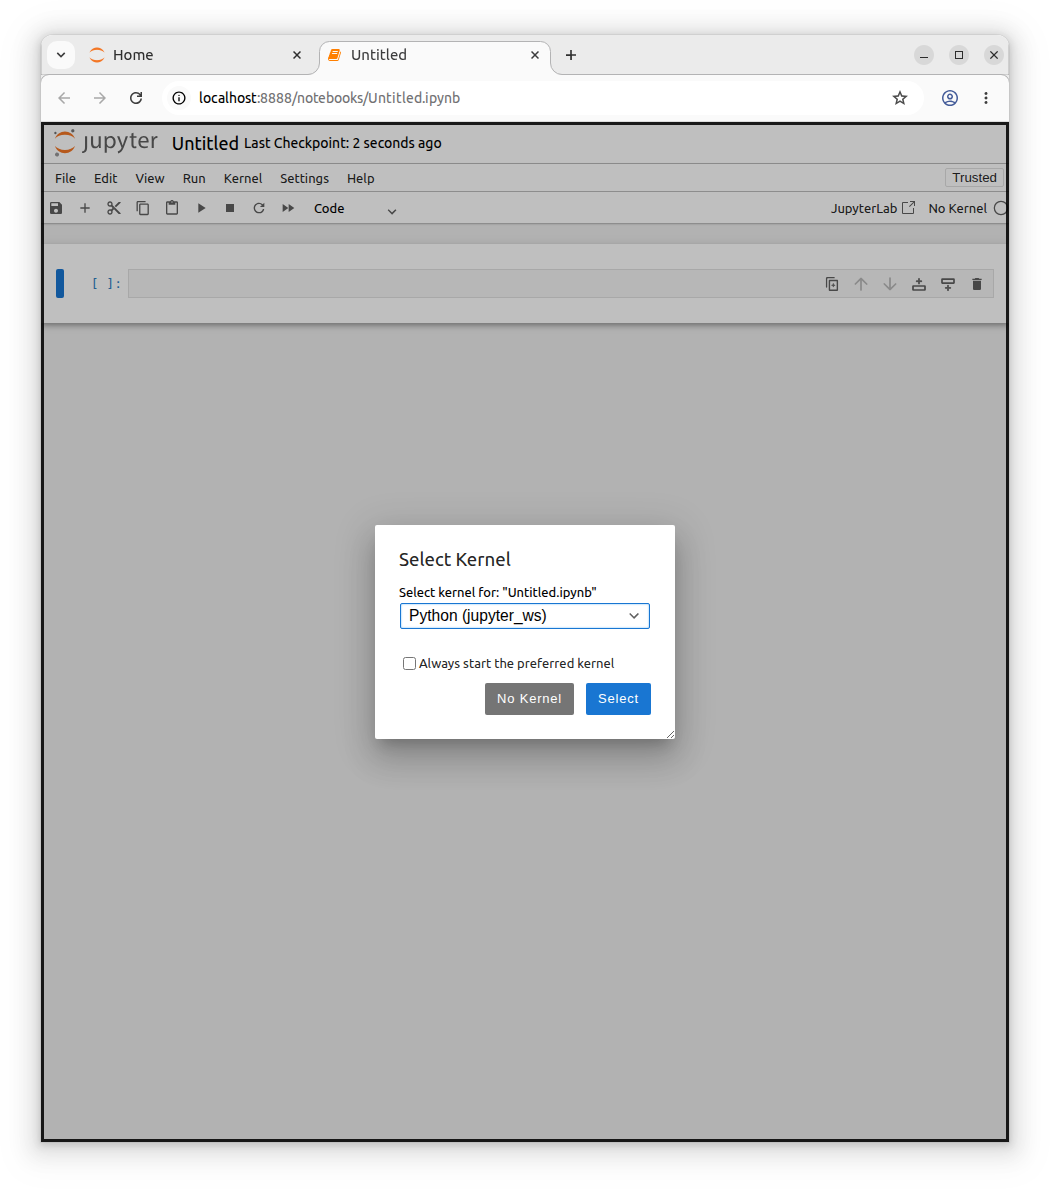Open the Python (jupyter_ws) kernel dropdown
The image size is (1050, 1189).
pos(525,616)
